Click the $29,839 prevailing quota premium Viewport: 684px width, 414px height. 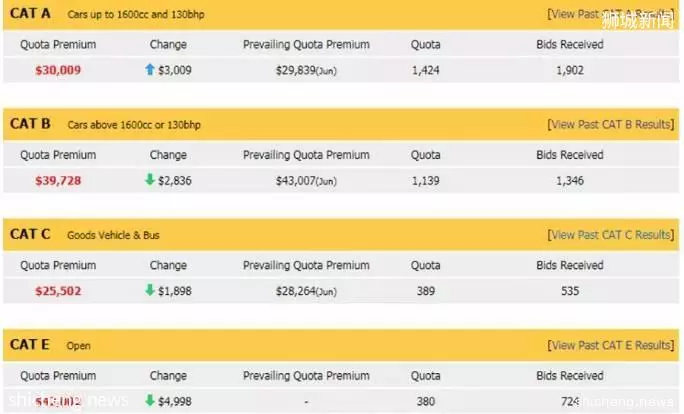click(x=306, y=70)
